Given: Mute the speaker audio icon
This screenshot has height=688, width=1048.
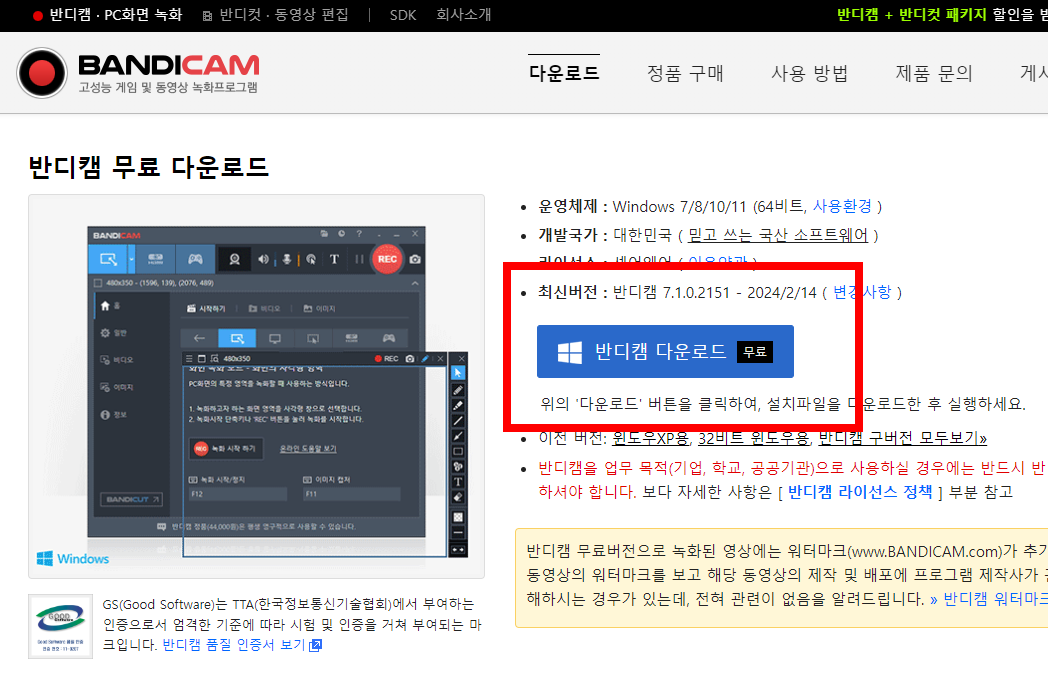Looking at the screenshot, I should (263, 258).
